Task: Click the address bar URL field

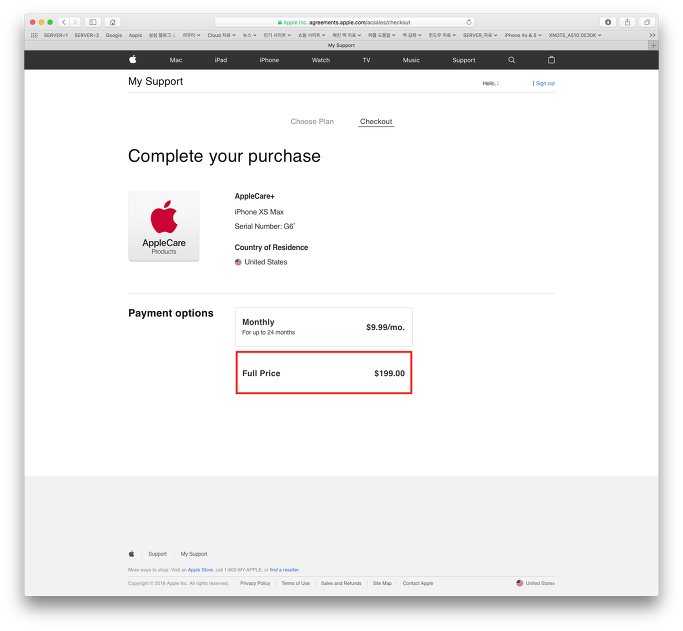Action: pyautogui.click(x=344, y=22)
